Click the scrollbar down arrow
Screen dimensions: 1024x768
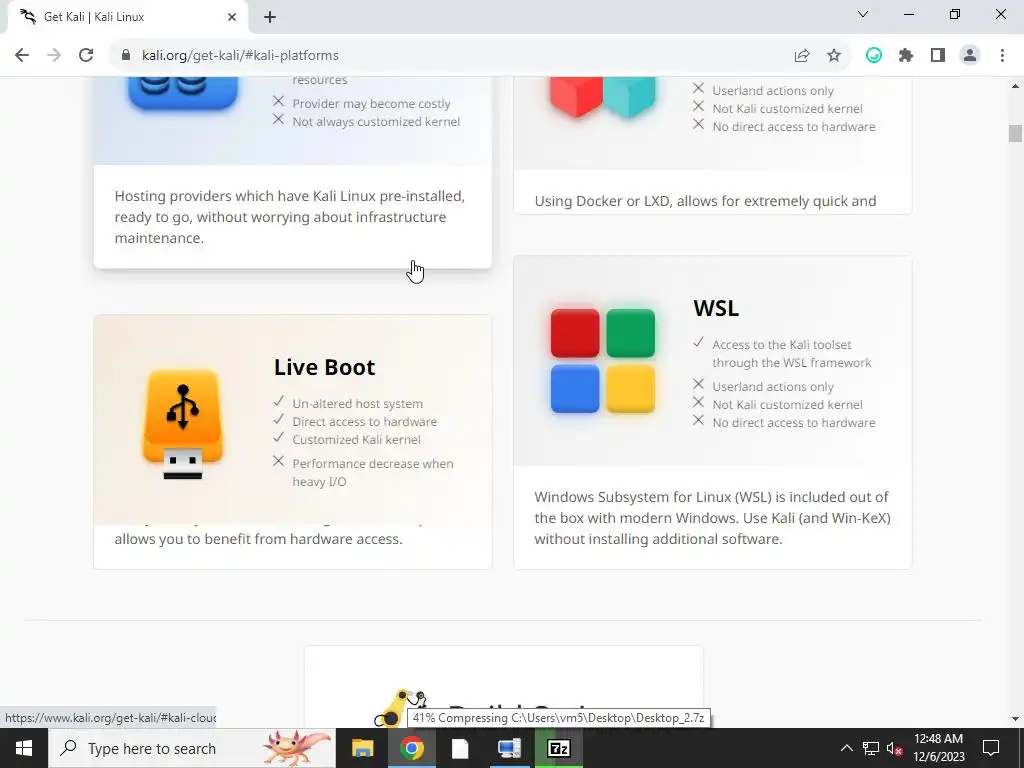(1015, 718)
